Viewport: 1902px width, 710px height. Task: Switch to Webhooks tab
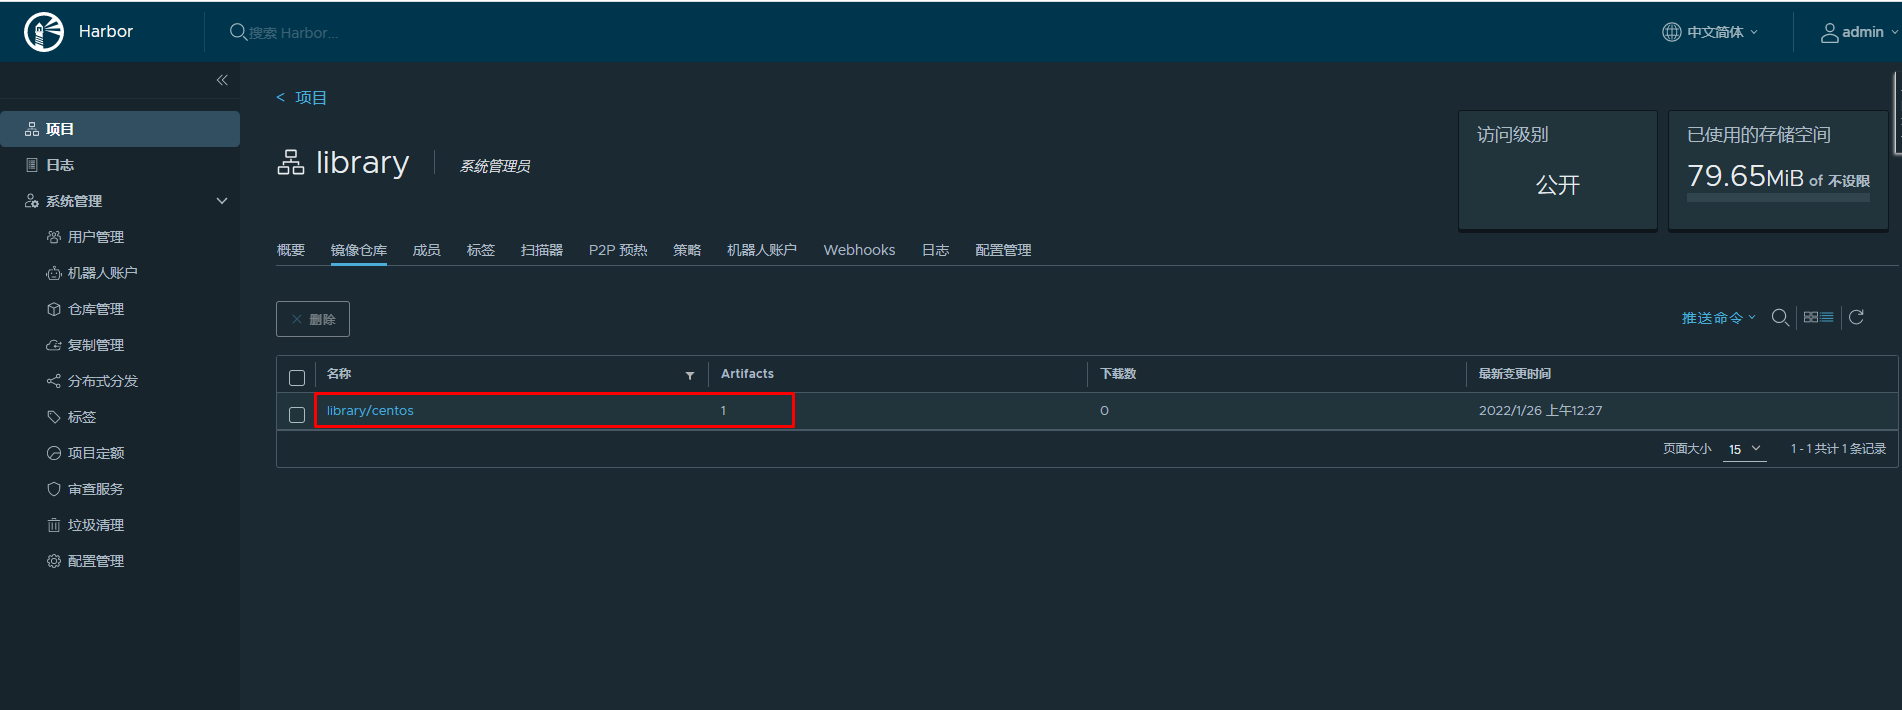tap(859, 250)
